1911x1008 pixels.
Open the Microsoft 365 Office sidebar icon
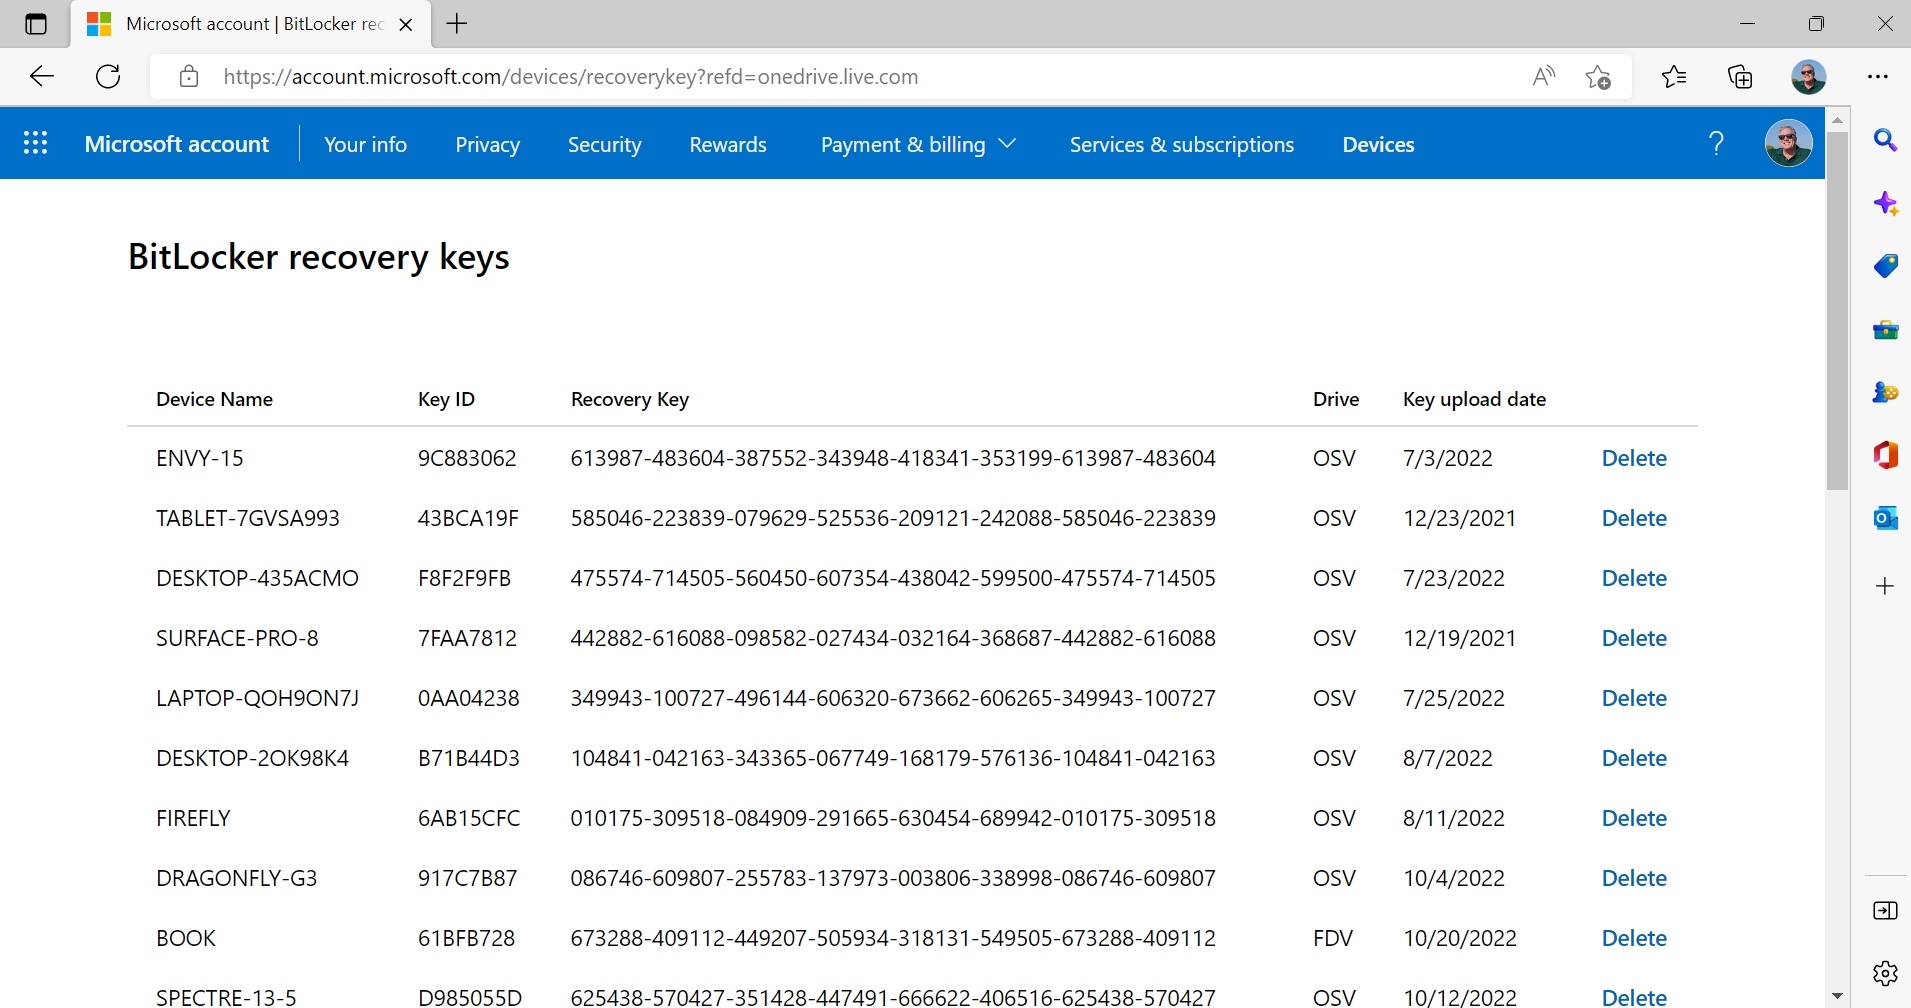[1885, 455]
